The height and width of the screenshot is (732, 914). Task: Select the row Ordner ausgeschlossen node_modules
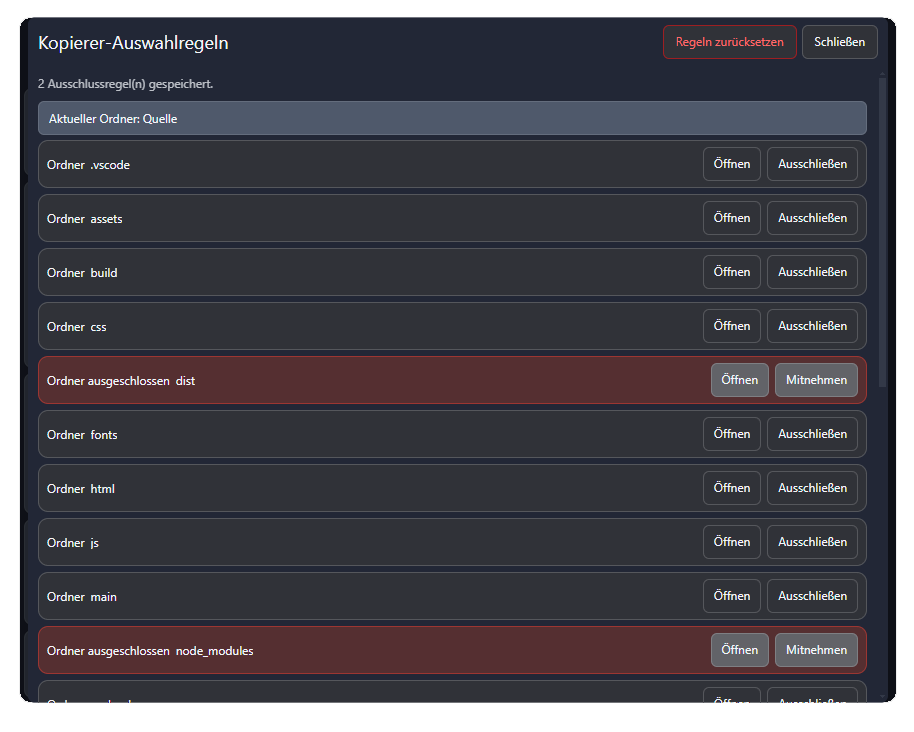pos(452,650)
